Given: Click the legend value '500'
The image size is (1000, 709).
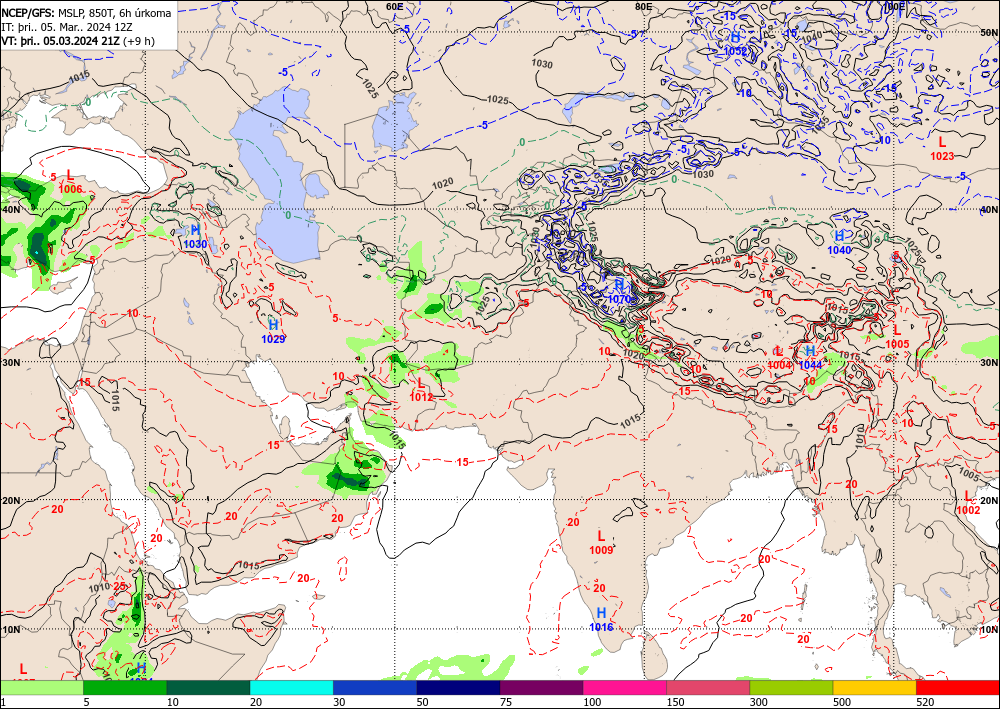Looking at the screenshot, I should pyautogui.click(x=842, y=702).
